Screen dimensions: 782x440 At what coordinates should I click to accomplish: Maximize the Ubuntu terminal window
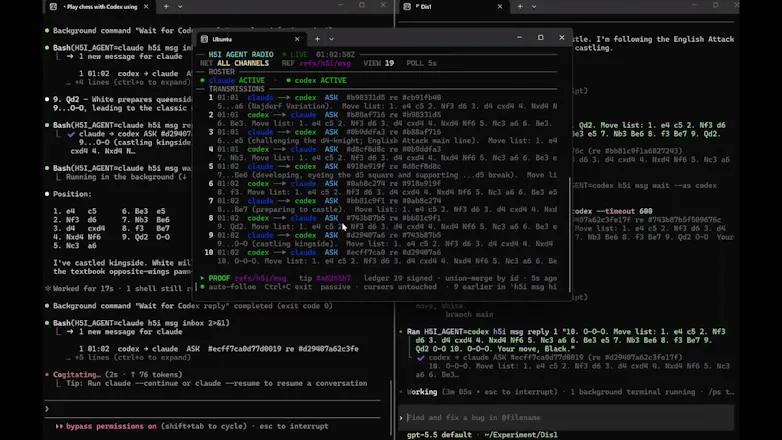[541, 37]
